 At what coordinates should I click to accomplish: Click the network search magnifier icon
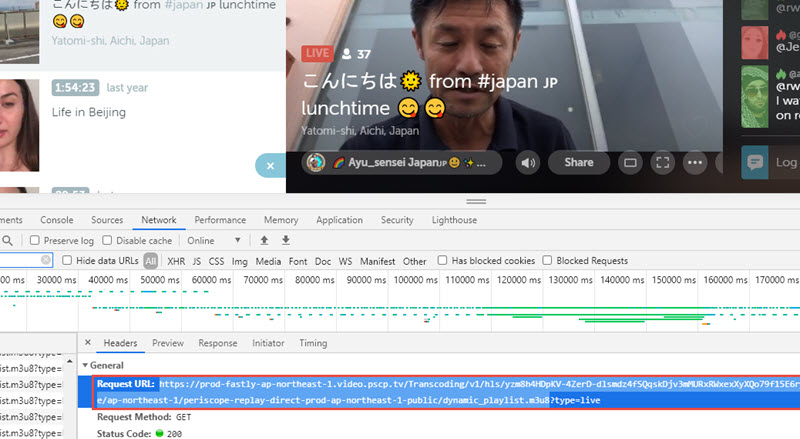(8, 240)
